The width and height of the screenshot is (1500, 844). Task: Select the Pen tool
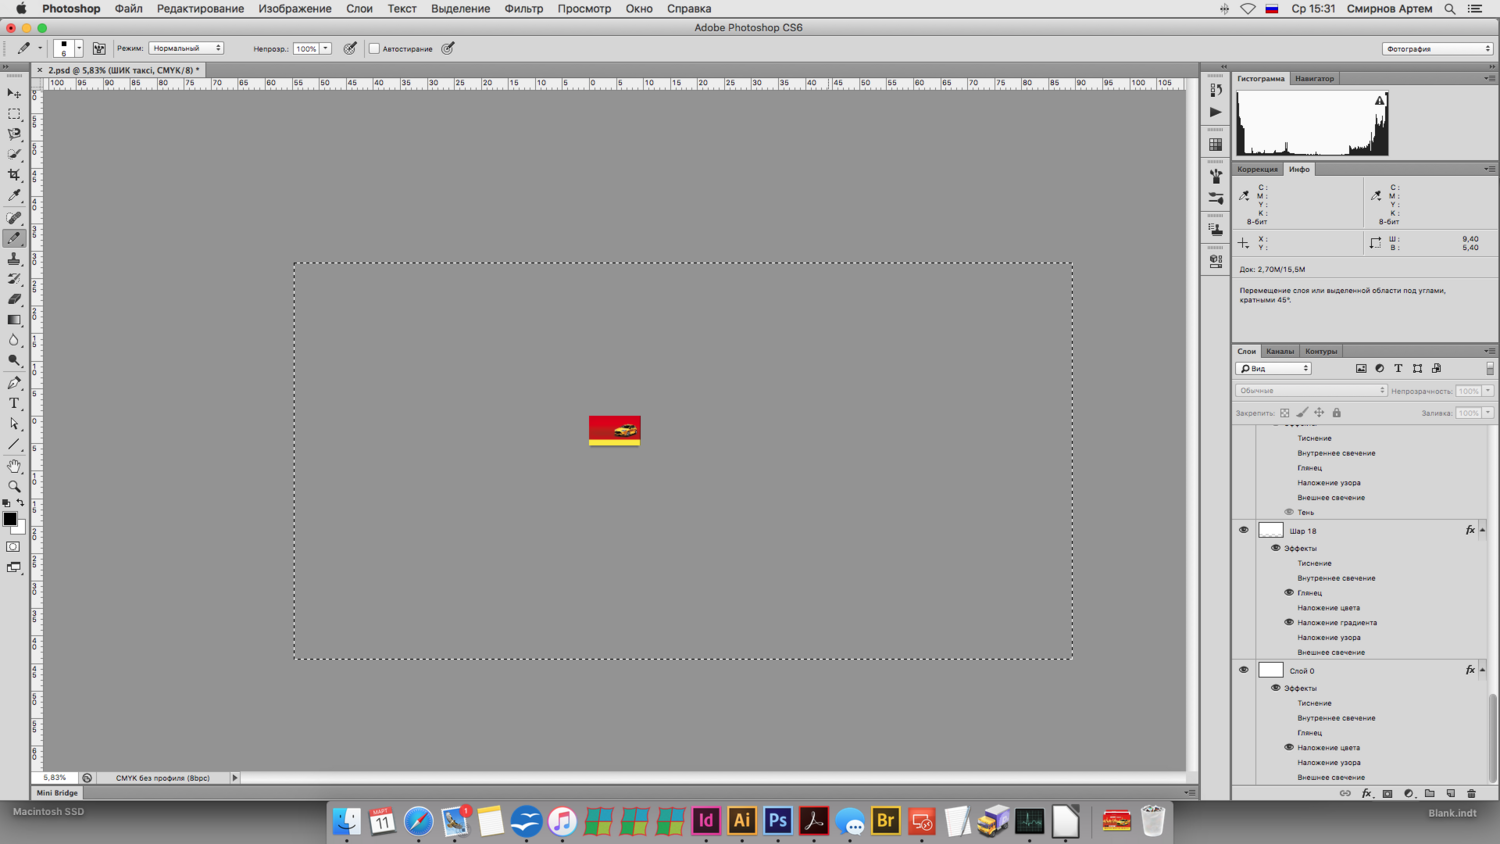14,383
